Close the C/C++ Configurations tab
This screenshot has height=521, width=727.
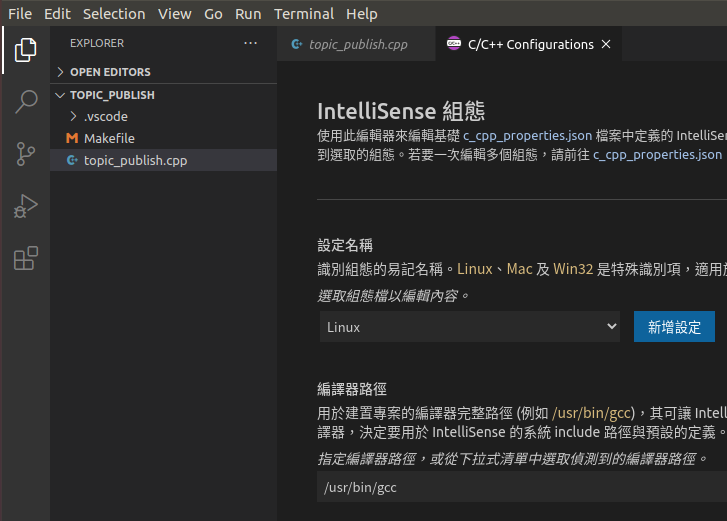pyautogui.click(x=606, y=44)
